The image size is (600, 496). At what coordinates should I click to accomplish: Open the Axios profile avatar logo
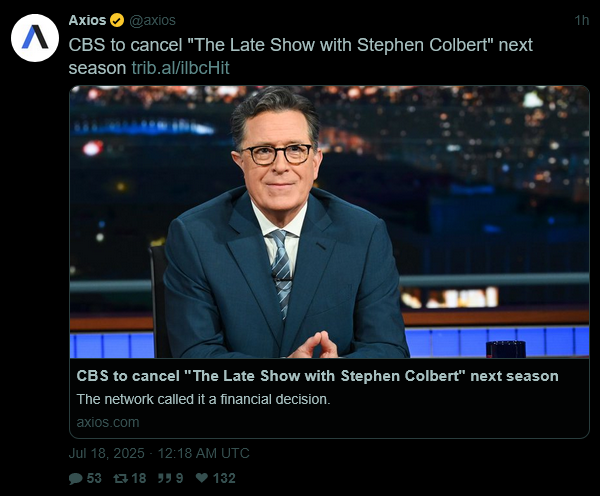click(x=35, y=38)
